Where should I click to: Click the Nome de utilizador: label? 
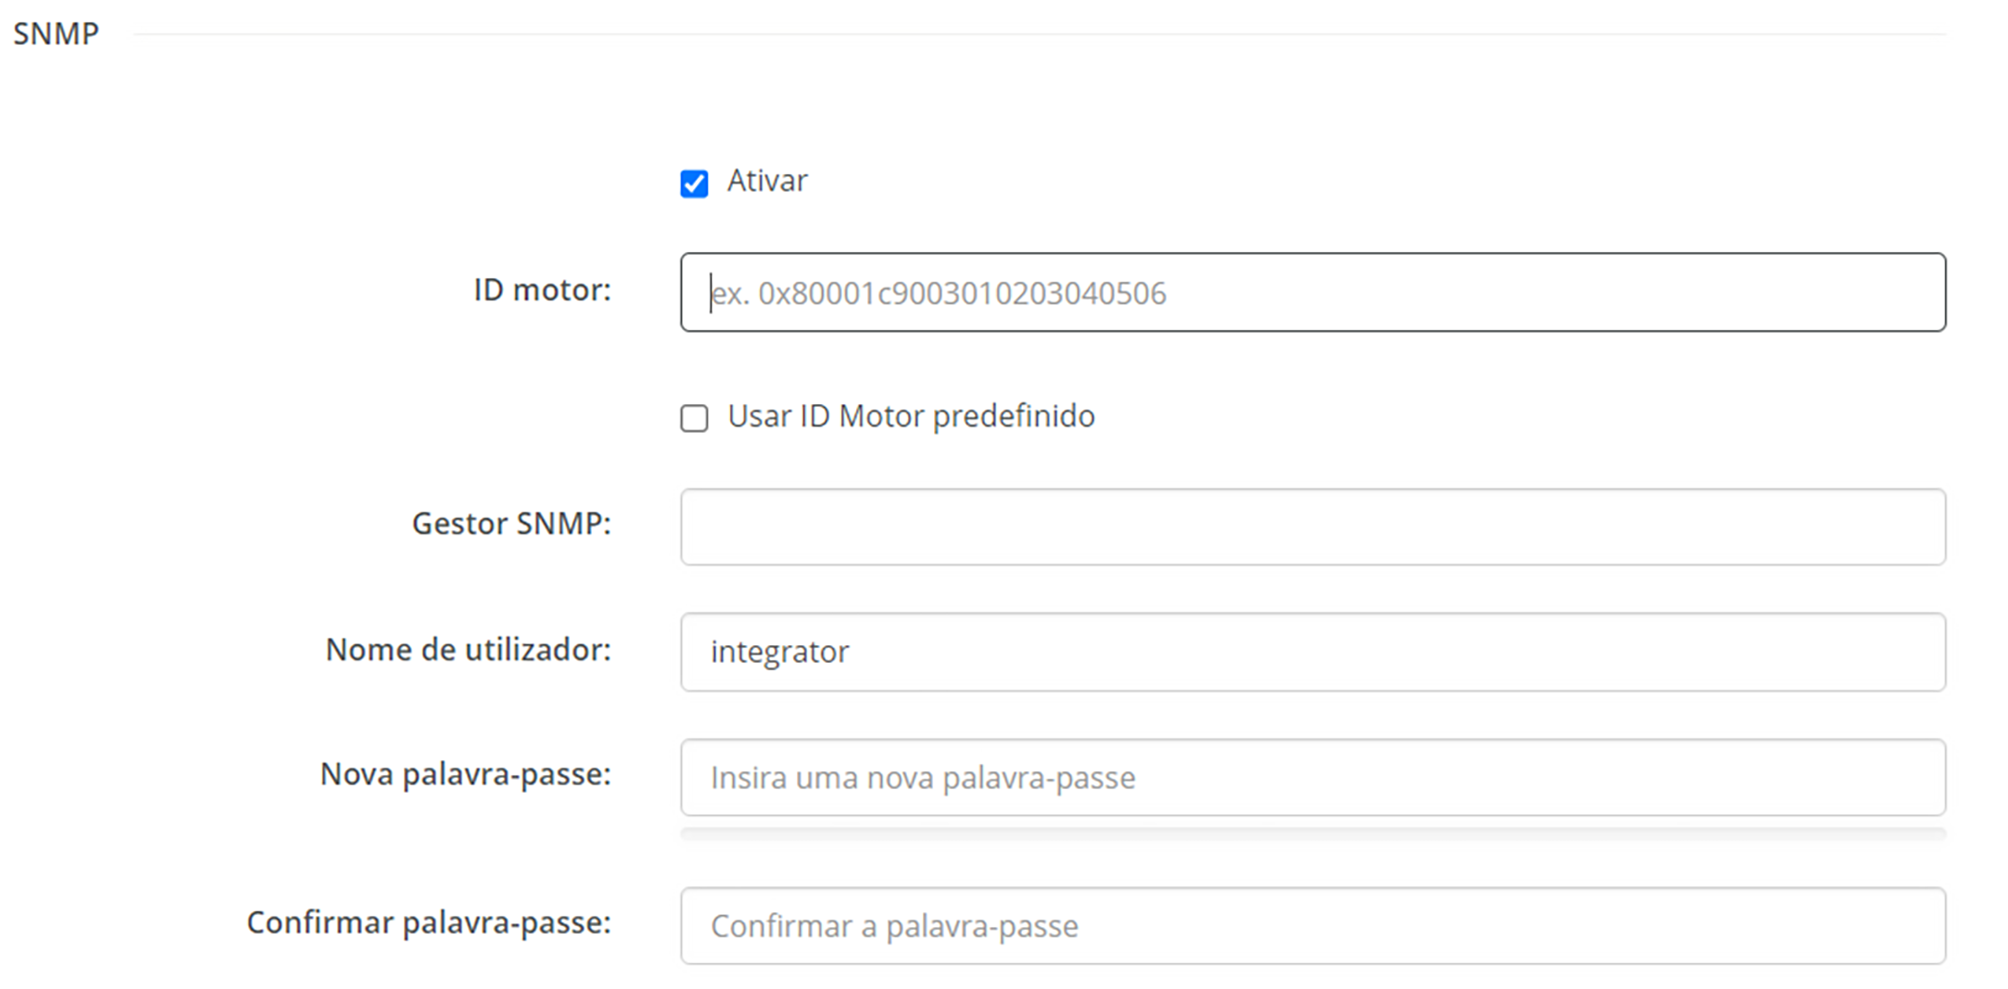468,650
